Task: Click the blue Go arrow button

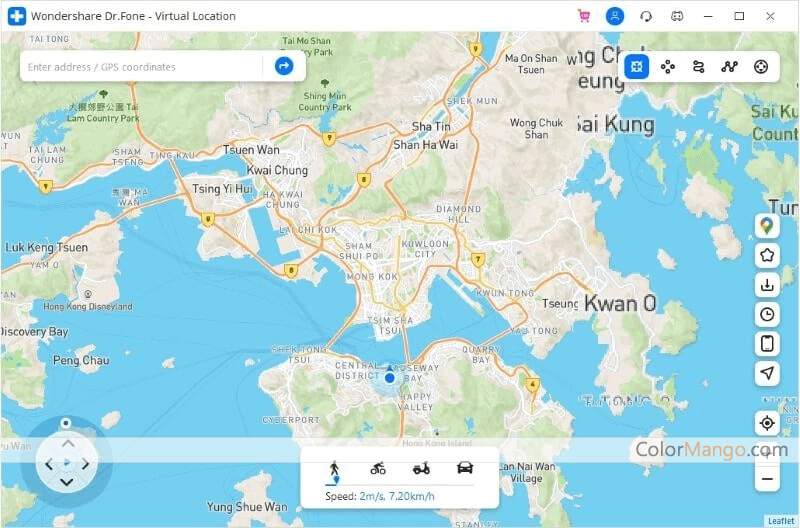Action: coord(284,65)
